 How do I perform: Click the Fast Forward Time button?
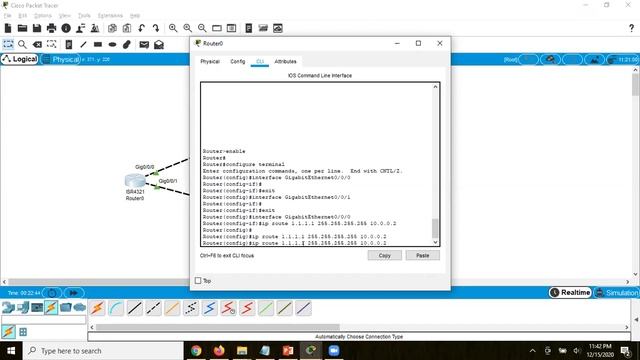(x=73, y=293)
